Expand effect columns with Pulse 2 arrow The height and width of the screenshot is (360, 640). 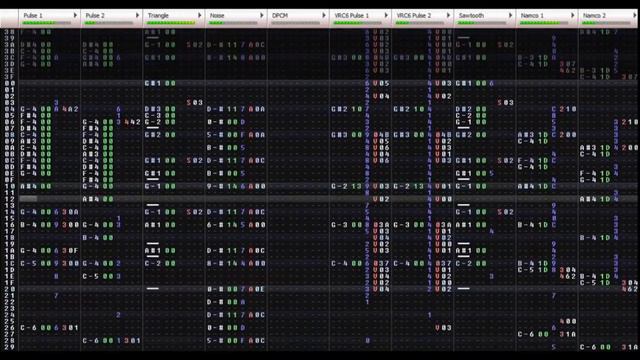[137, 15]
